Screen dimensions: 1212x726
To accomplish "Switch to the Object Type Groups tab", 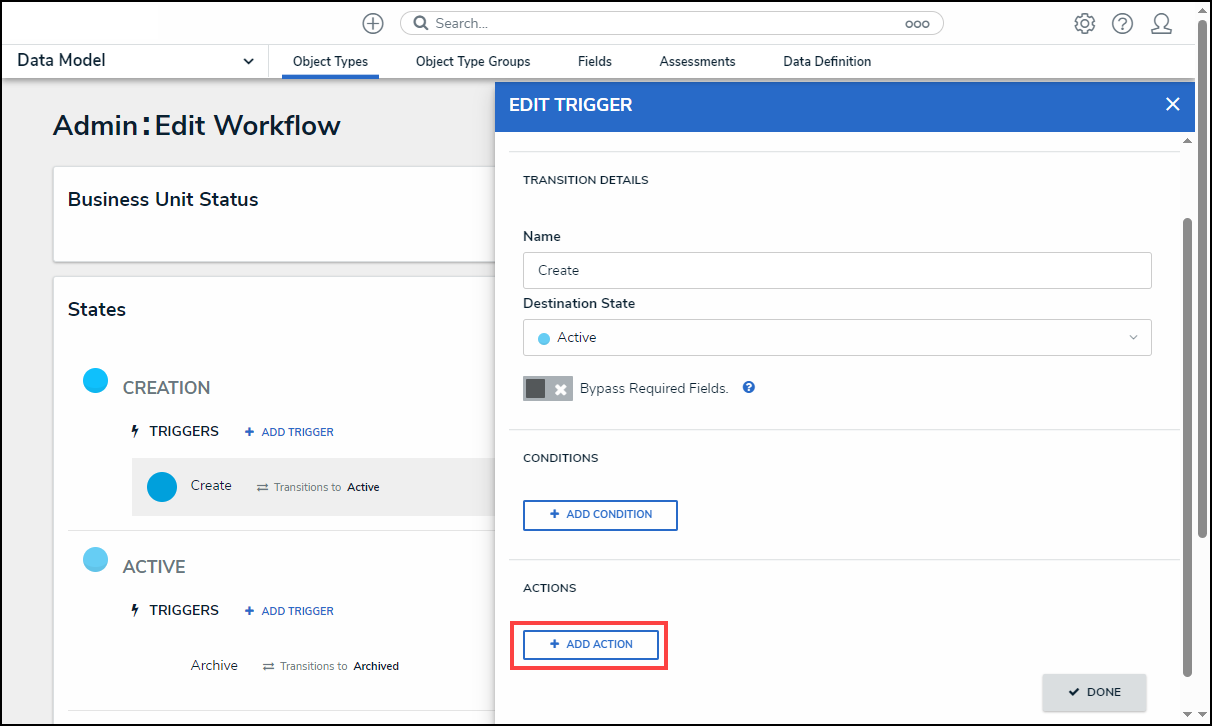I will pos(473,61).
